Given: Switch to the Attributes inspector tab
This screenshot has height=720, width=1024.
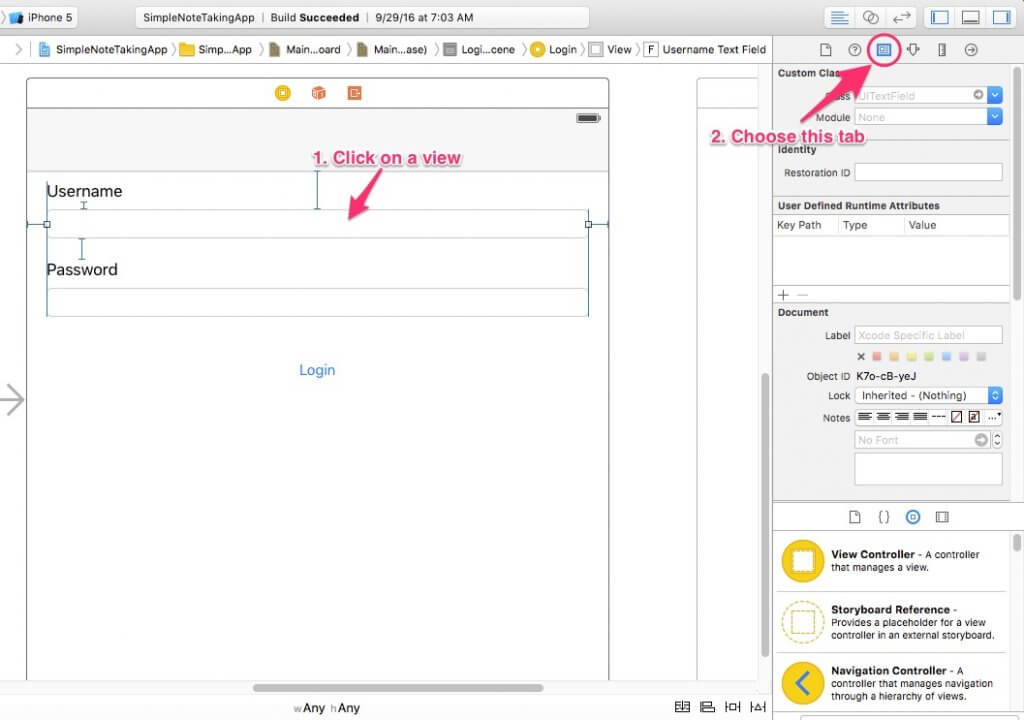Looking at the screenshot, I should click(913, 49).
